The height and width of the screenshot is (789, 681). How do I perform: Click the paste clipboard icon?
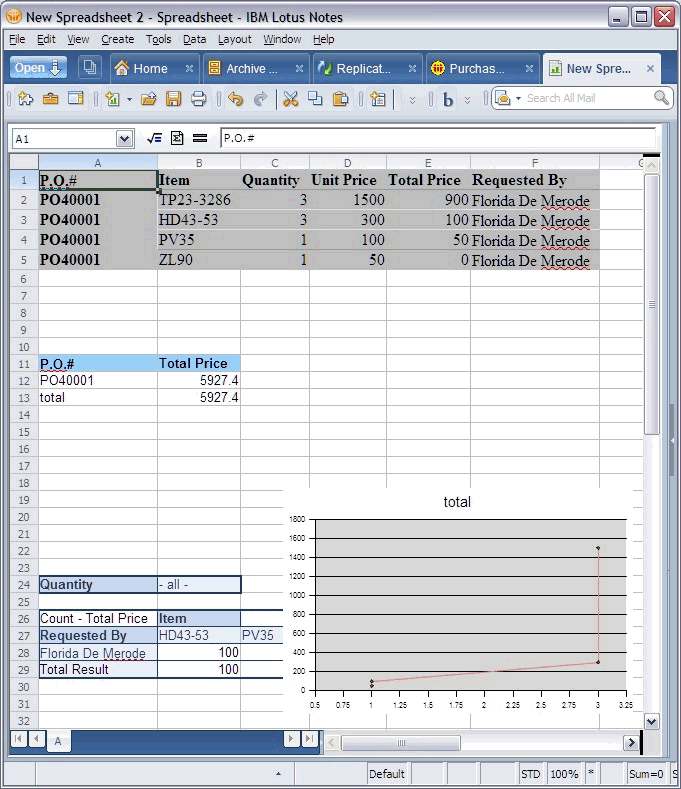pyautogui.click(x=341, y=99)
